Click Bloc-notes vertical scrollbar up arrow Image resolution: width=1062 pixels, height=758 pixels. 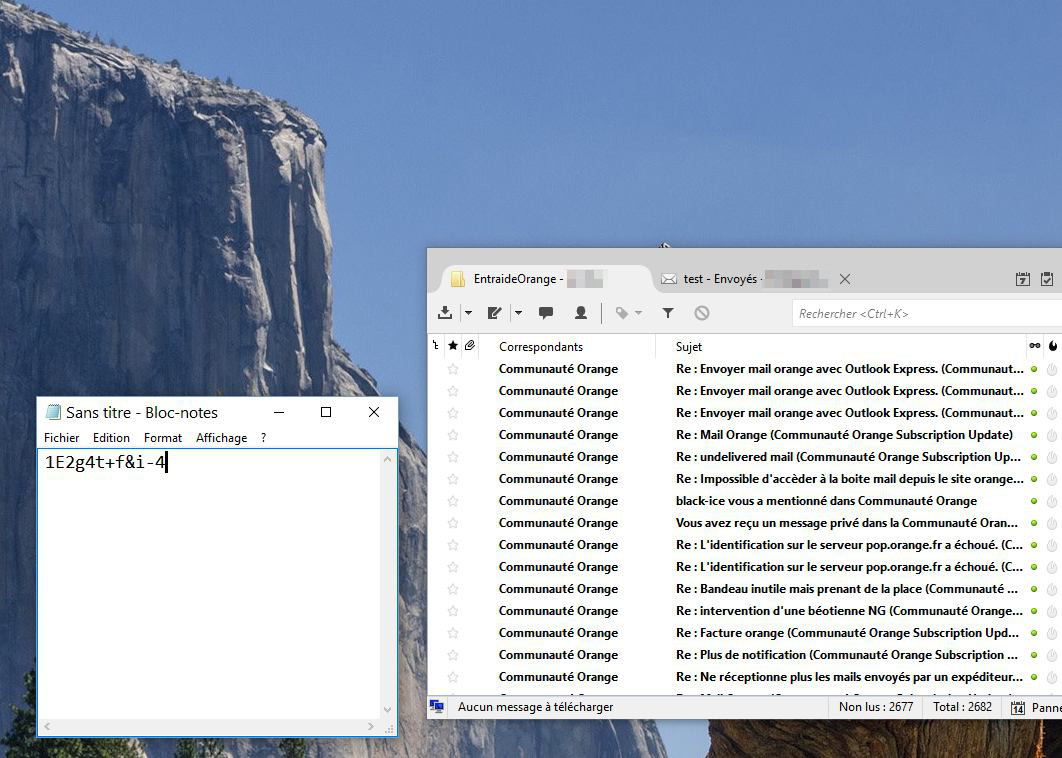(x=387, y=459)
